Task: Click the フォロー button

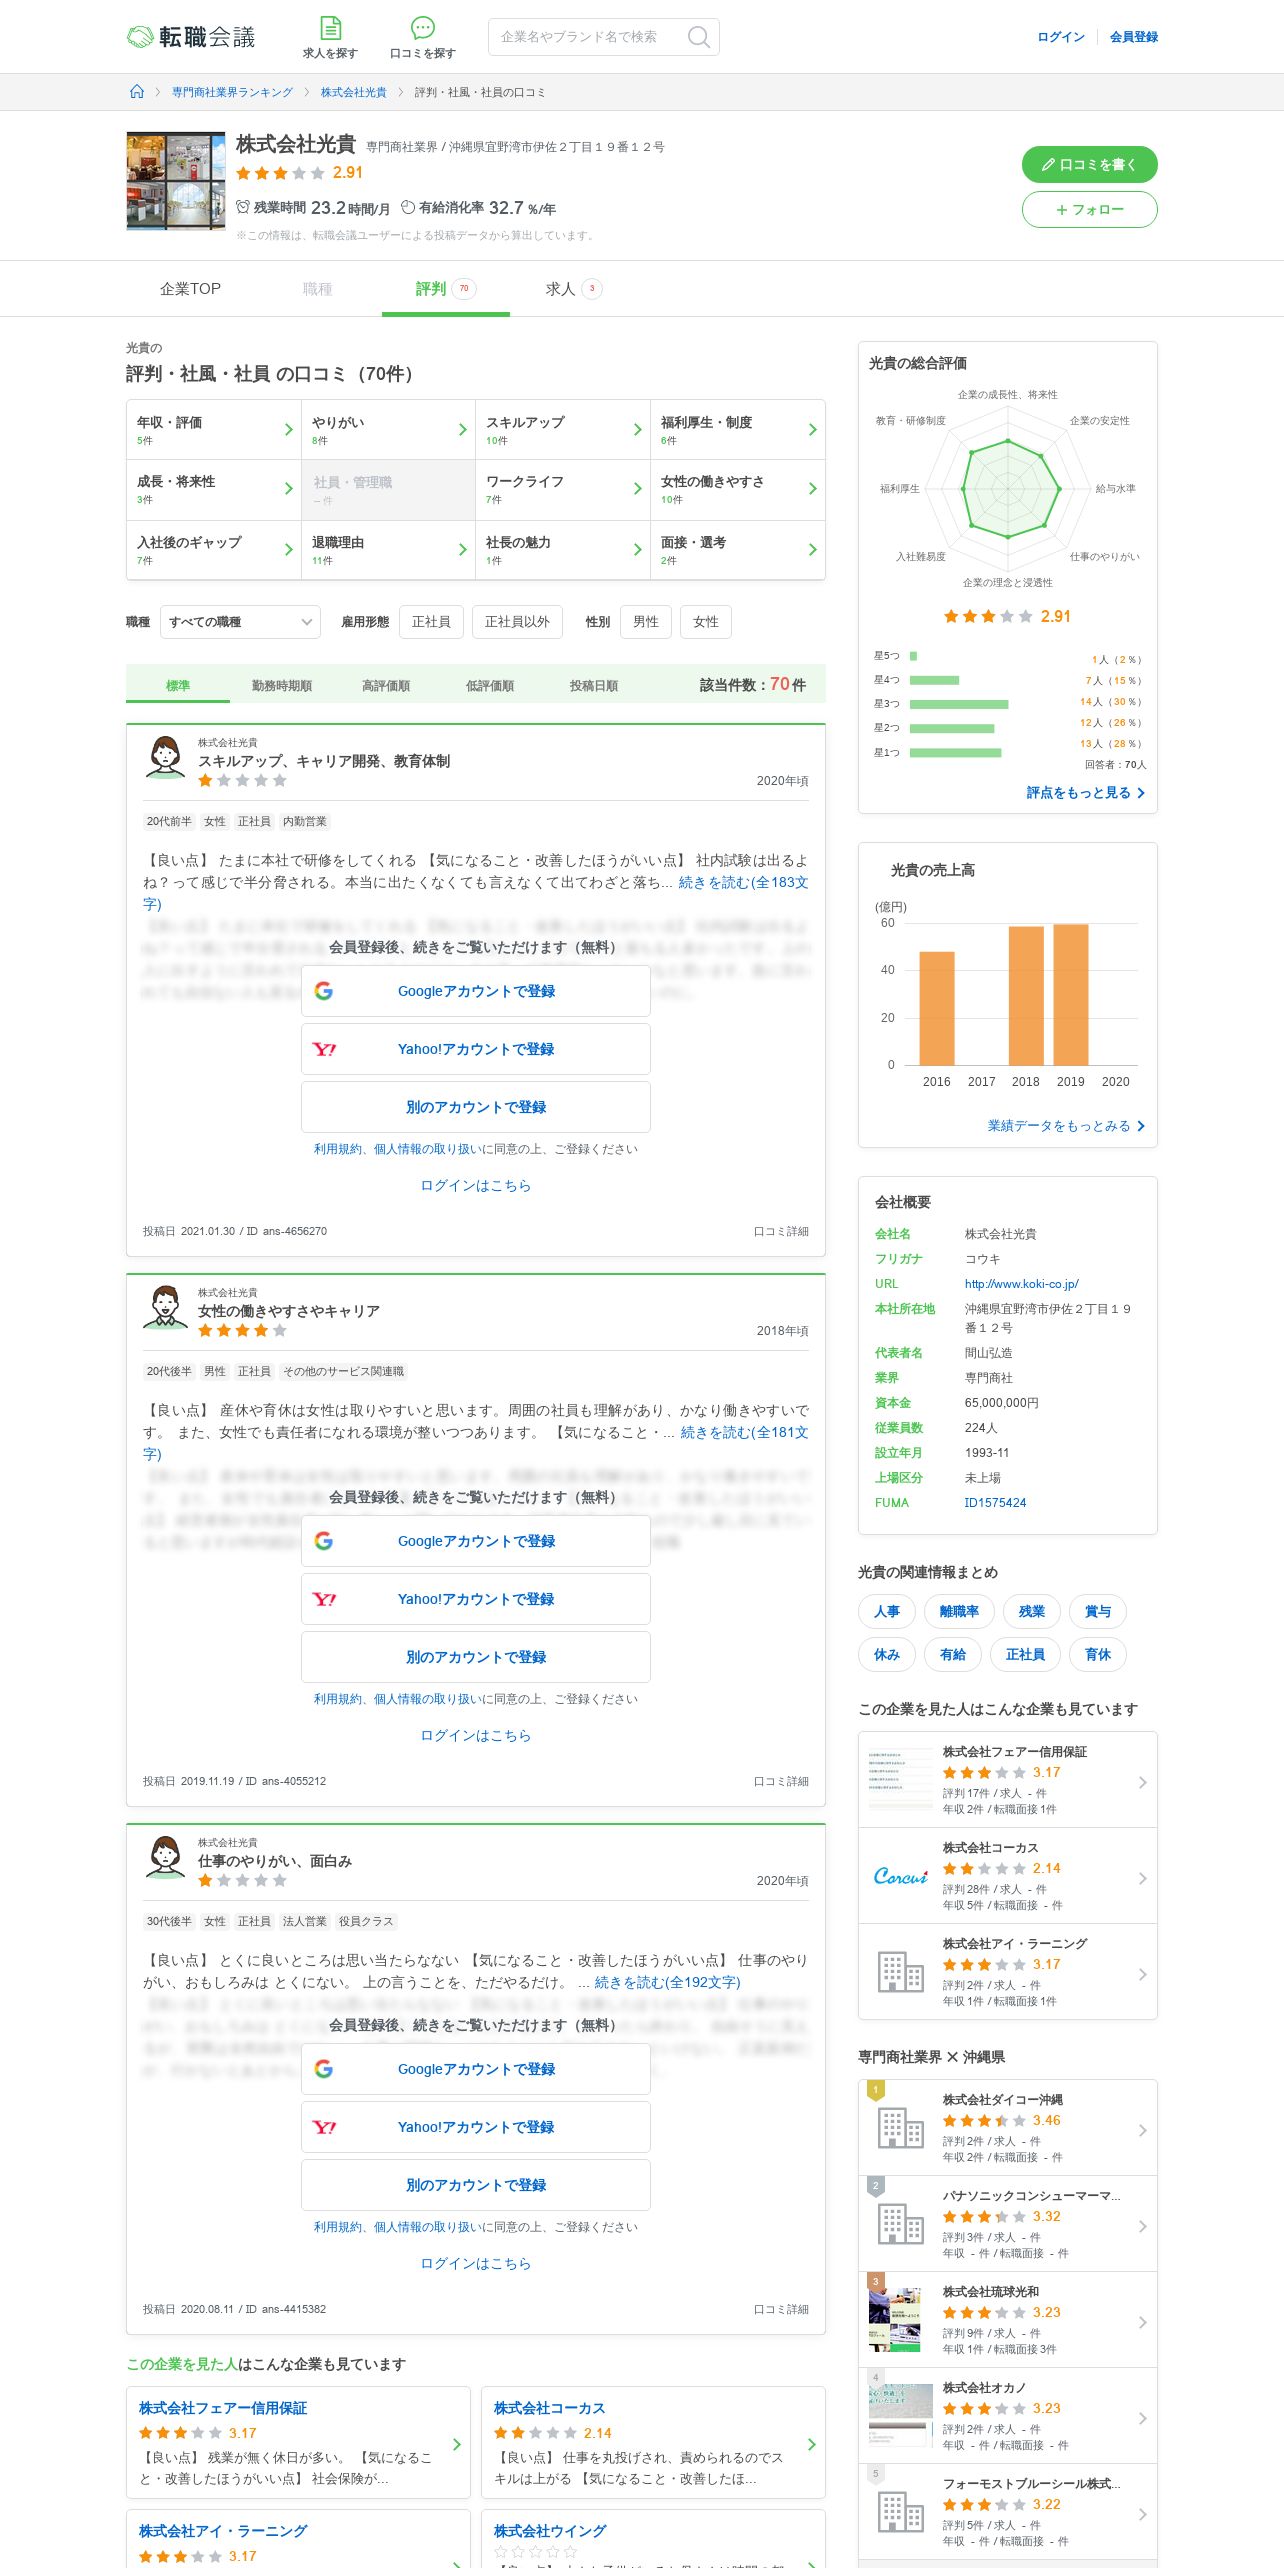Action: 1089,209
